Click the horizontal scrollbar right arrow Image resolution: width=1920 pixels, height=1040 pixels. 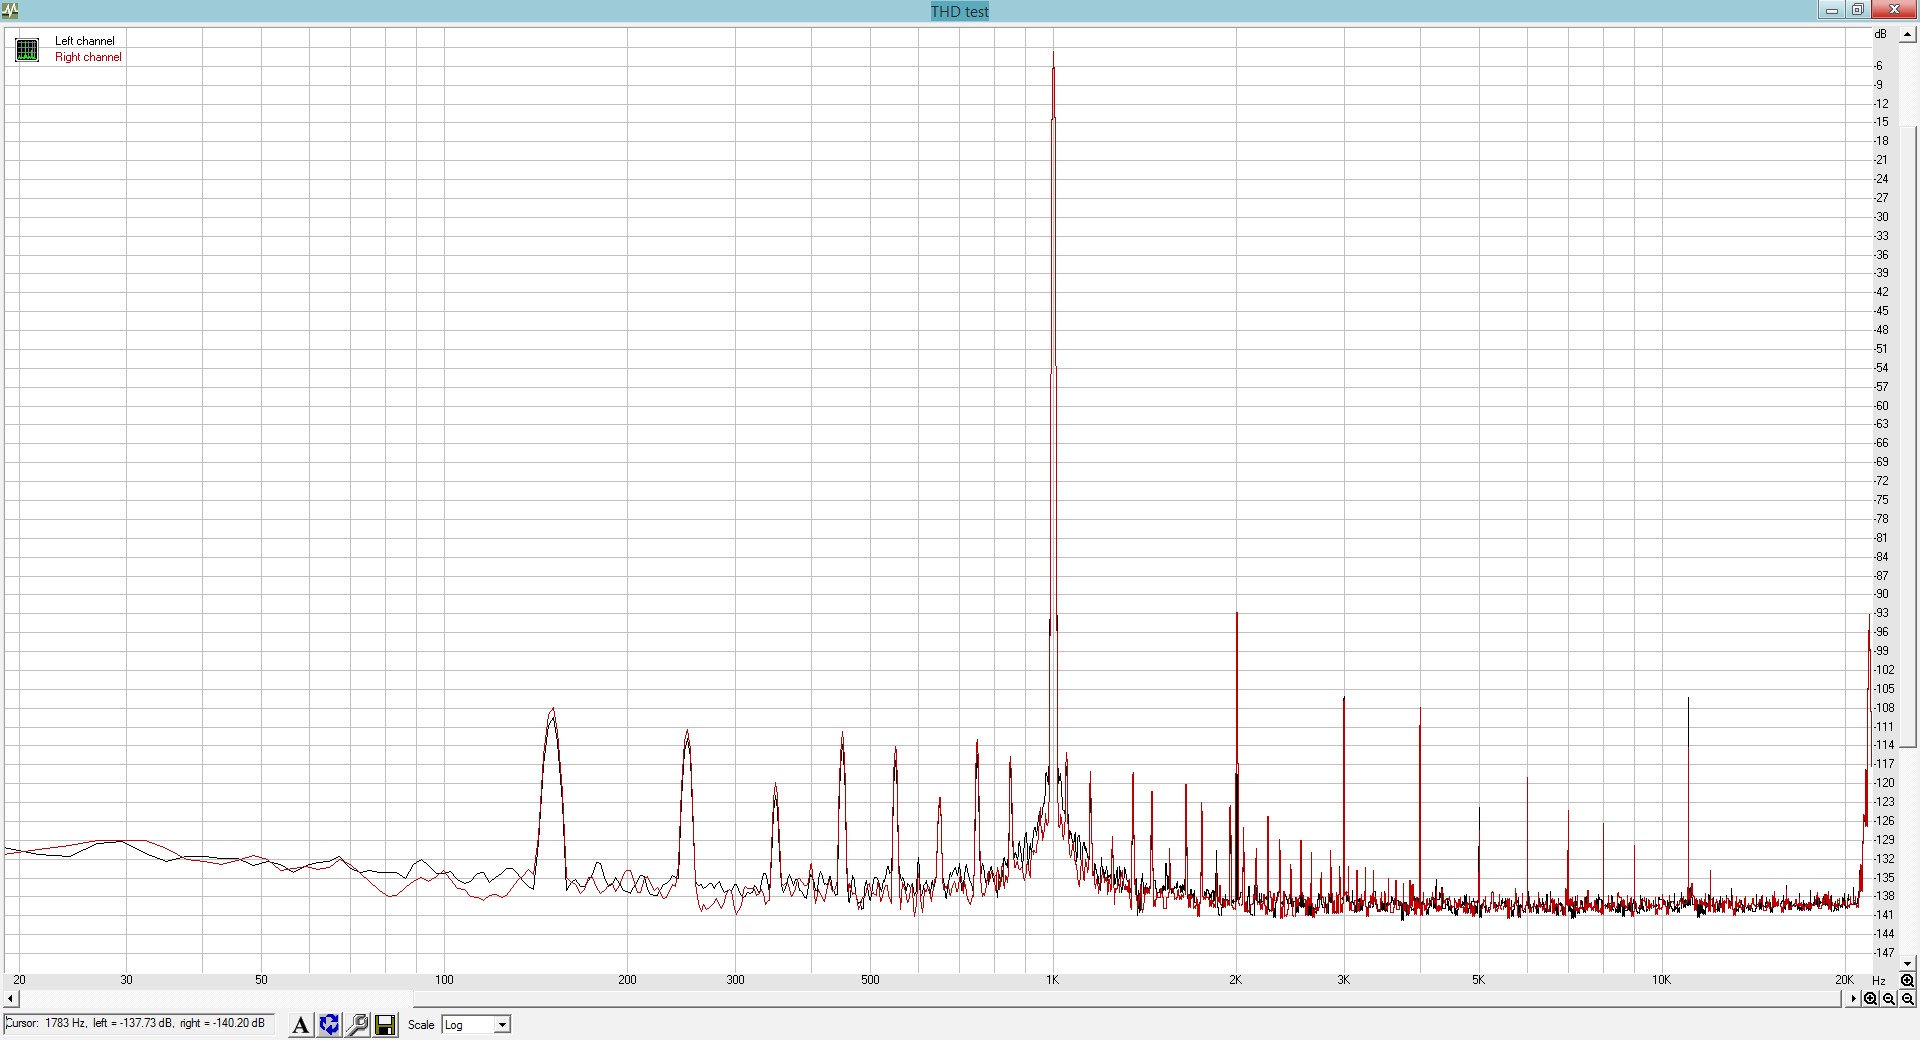pos(1853,999)
